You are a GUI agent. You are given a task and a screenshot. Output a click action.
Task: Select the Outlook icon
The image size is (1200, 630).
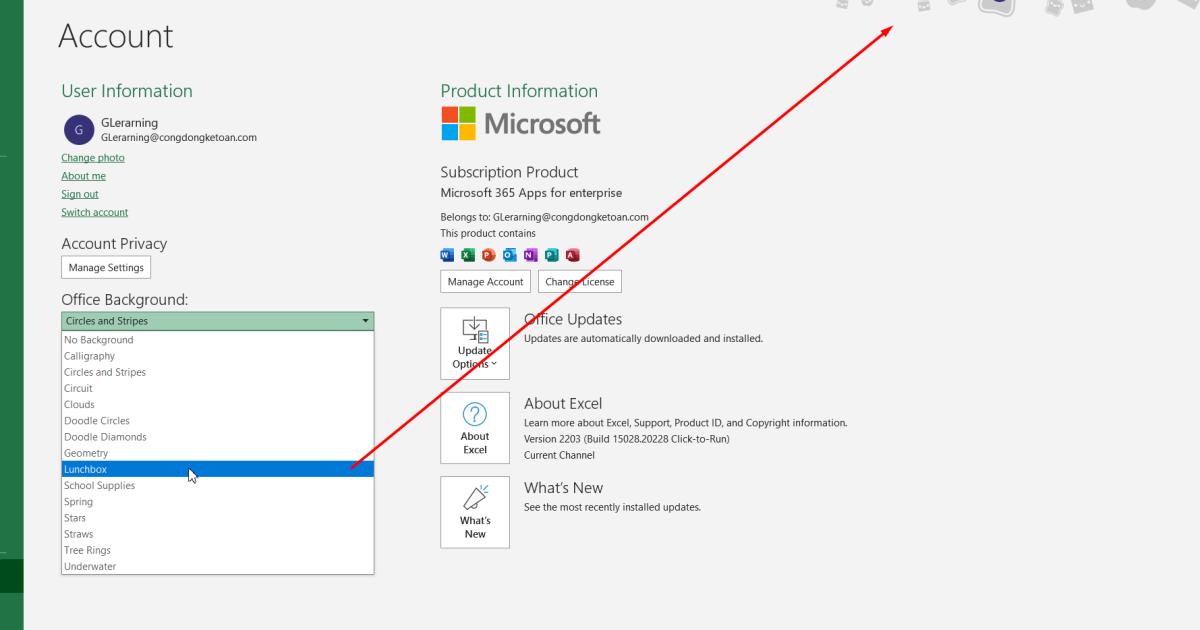pos(508,255)
